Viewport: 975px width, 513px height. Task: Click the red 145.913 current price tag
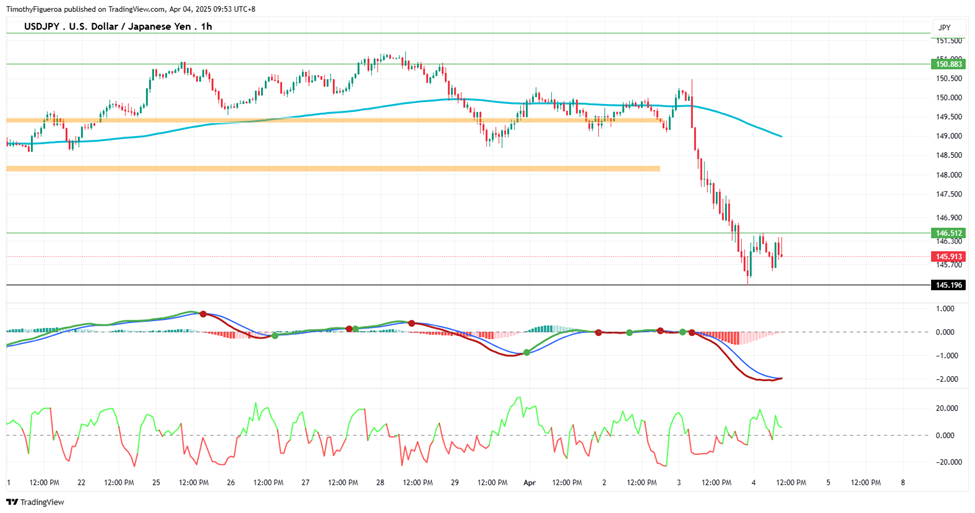(x=948, y=256)
